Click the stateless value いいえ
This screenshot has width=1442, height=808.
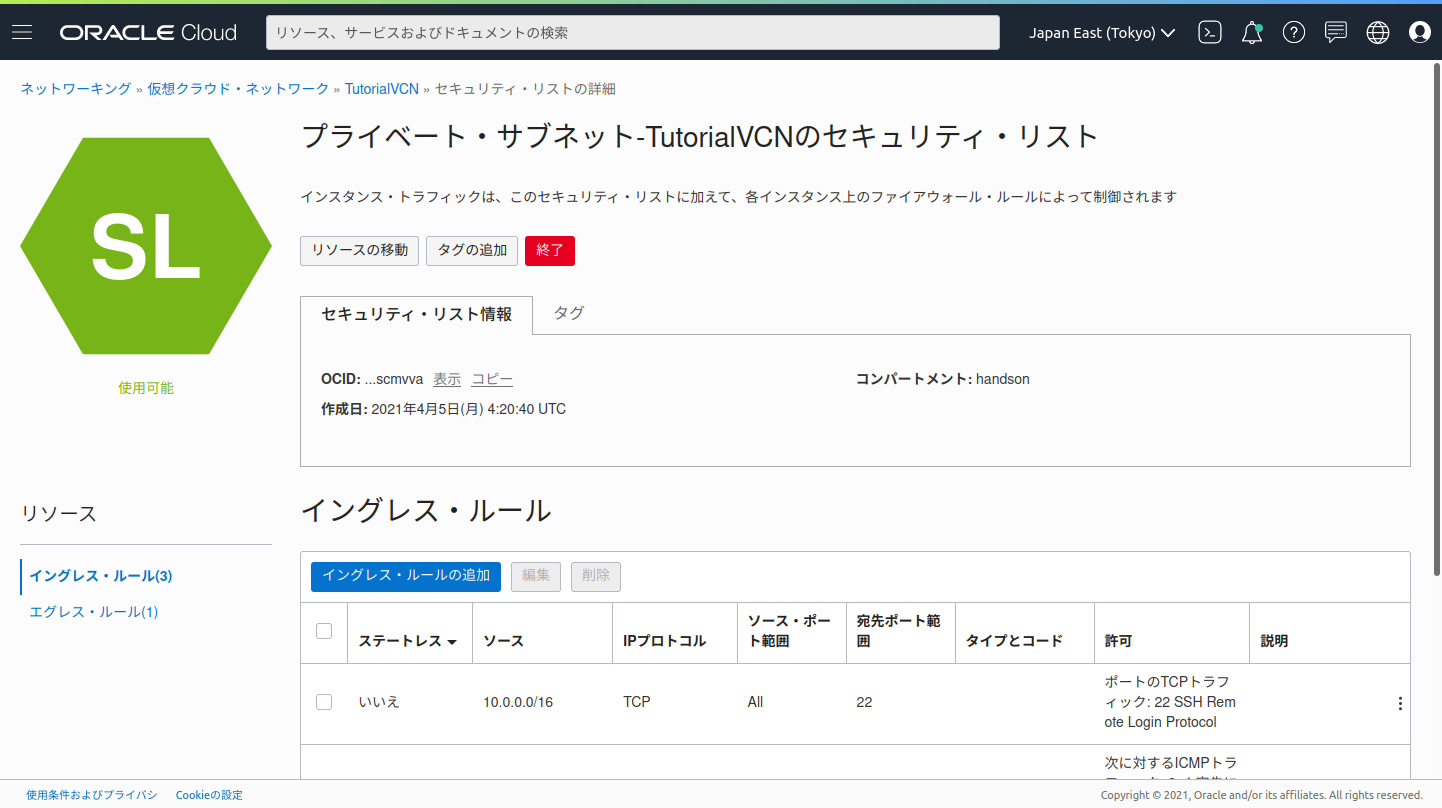pos(379,702)
